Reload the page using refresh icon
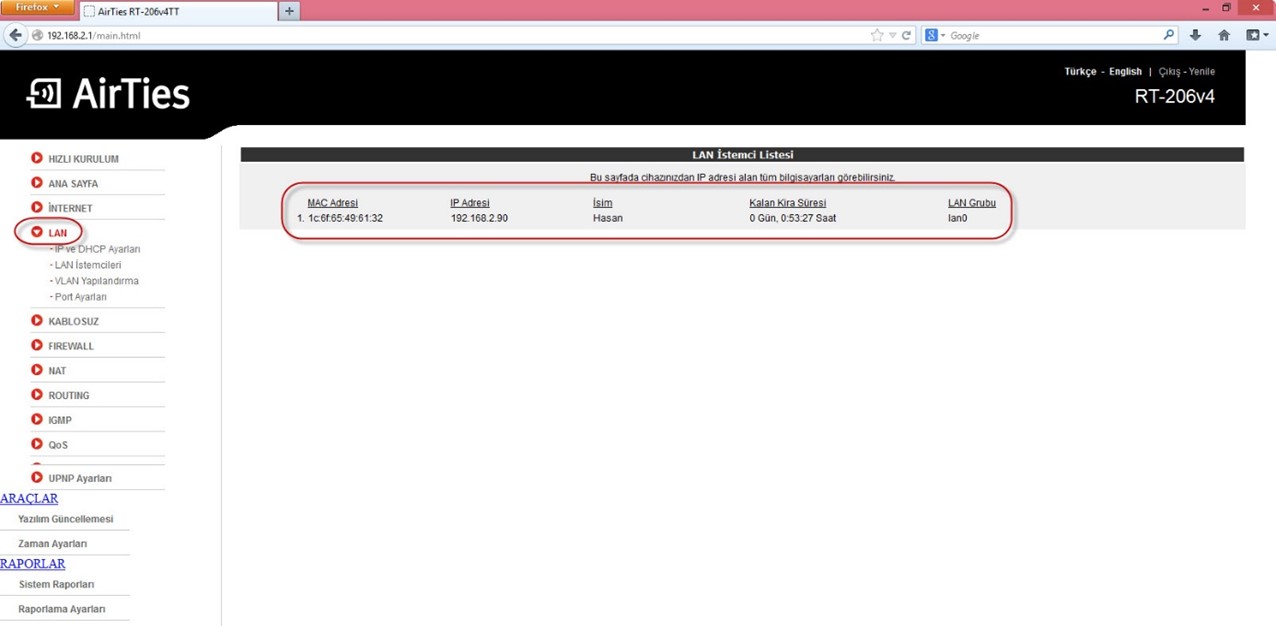 point(907,35)
